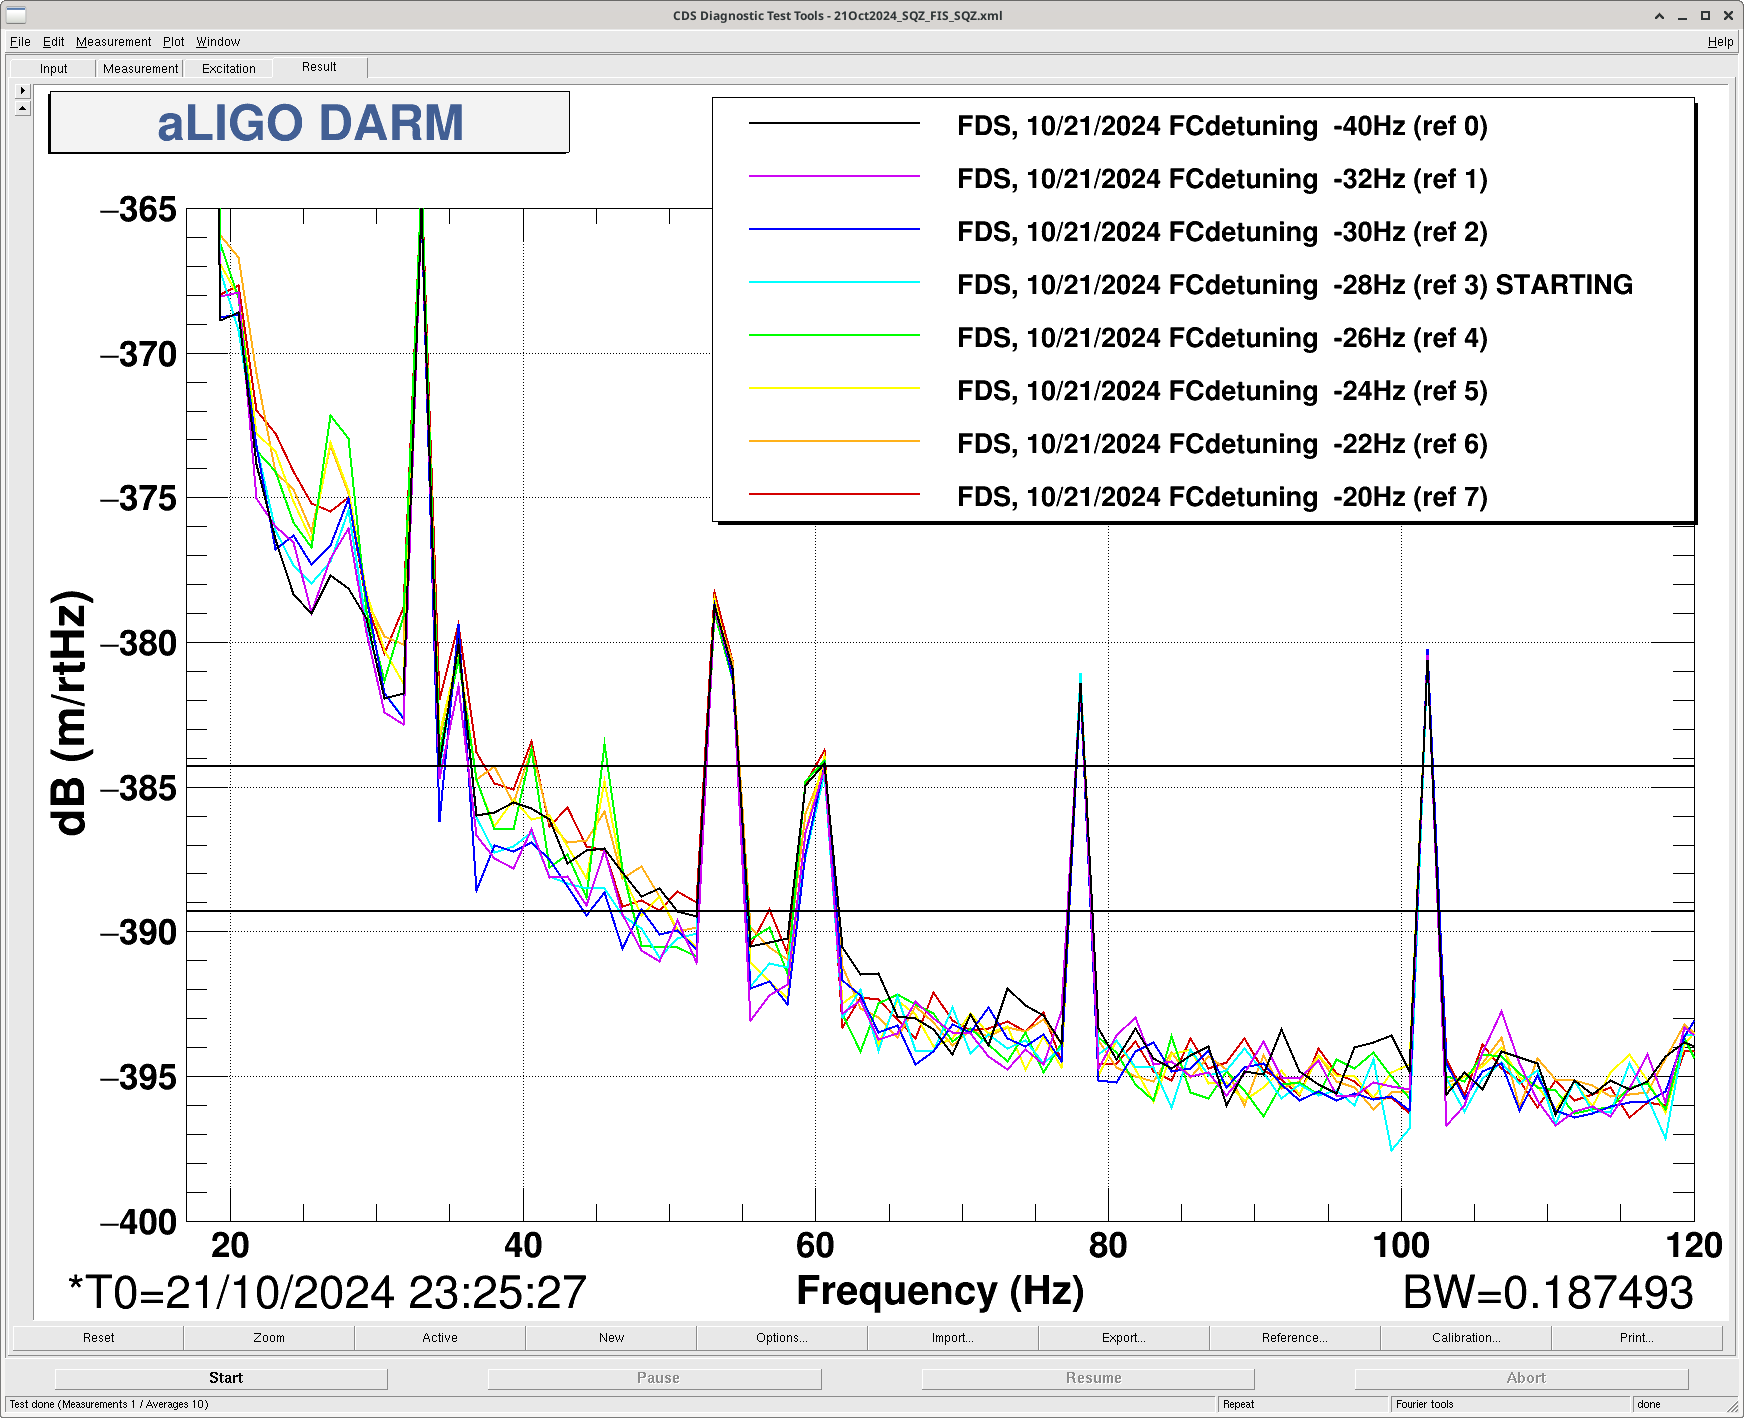Switch to the Excitation tab
Viewport: 1744px width, 1418px height.
[229, 69]
